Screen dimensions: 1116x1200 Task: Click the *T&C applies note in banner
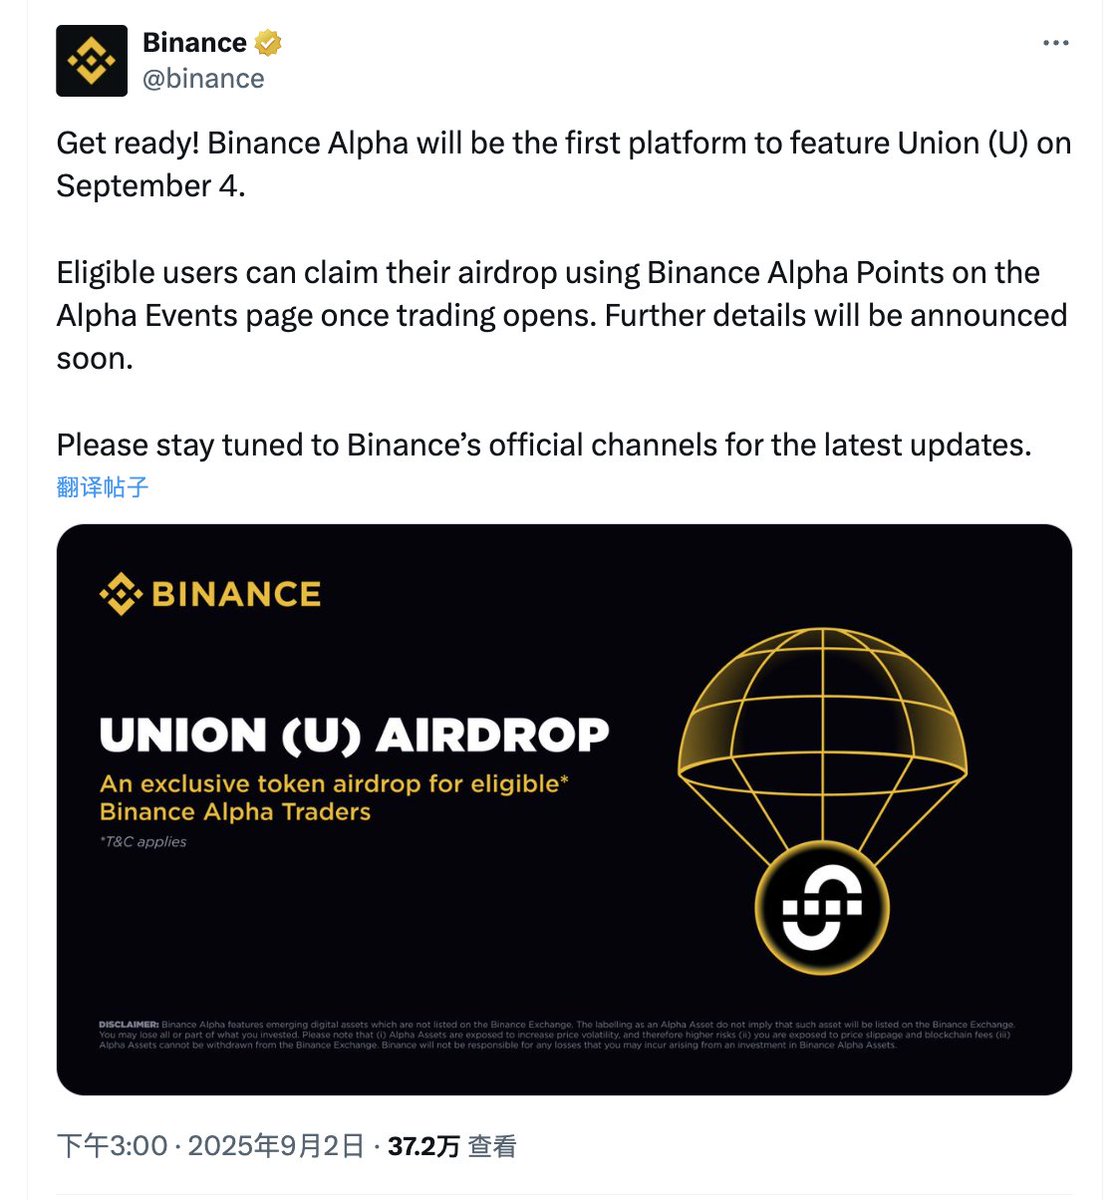pyautogui.click(x=143, y=842)
